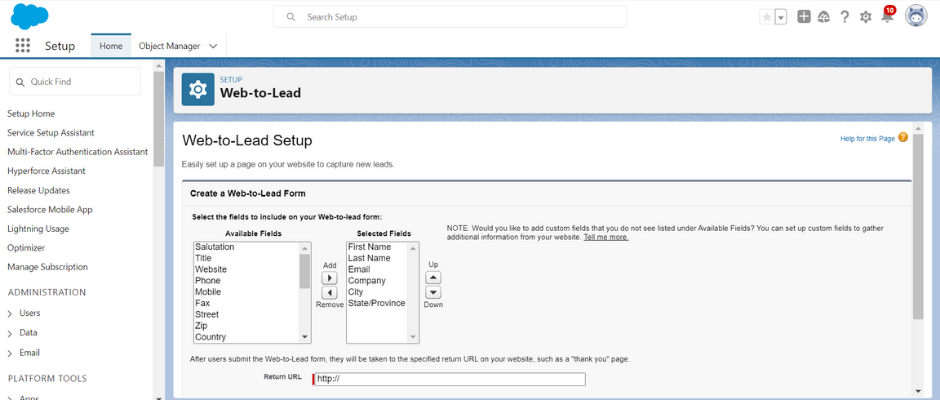Open the Favorites list dropdown arrow

[x=781, y=17]
